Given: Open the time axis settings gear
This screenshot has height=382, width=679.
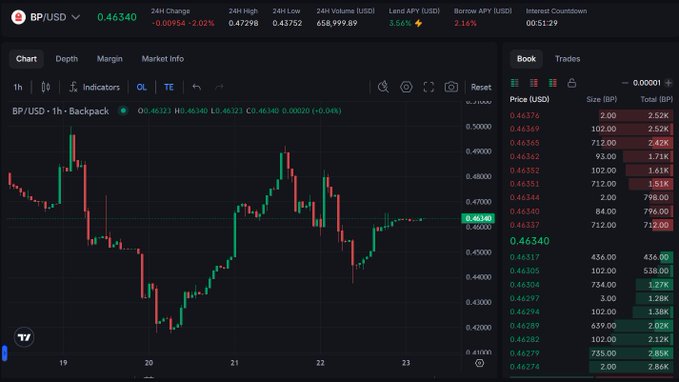Looking at the screenshot, I should [479, 363].
